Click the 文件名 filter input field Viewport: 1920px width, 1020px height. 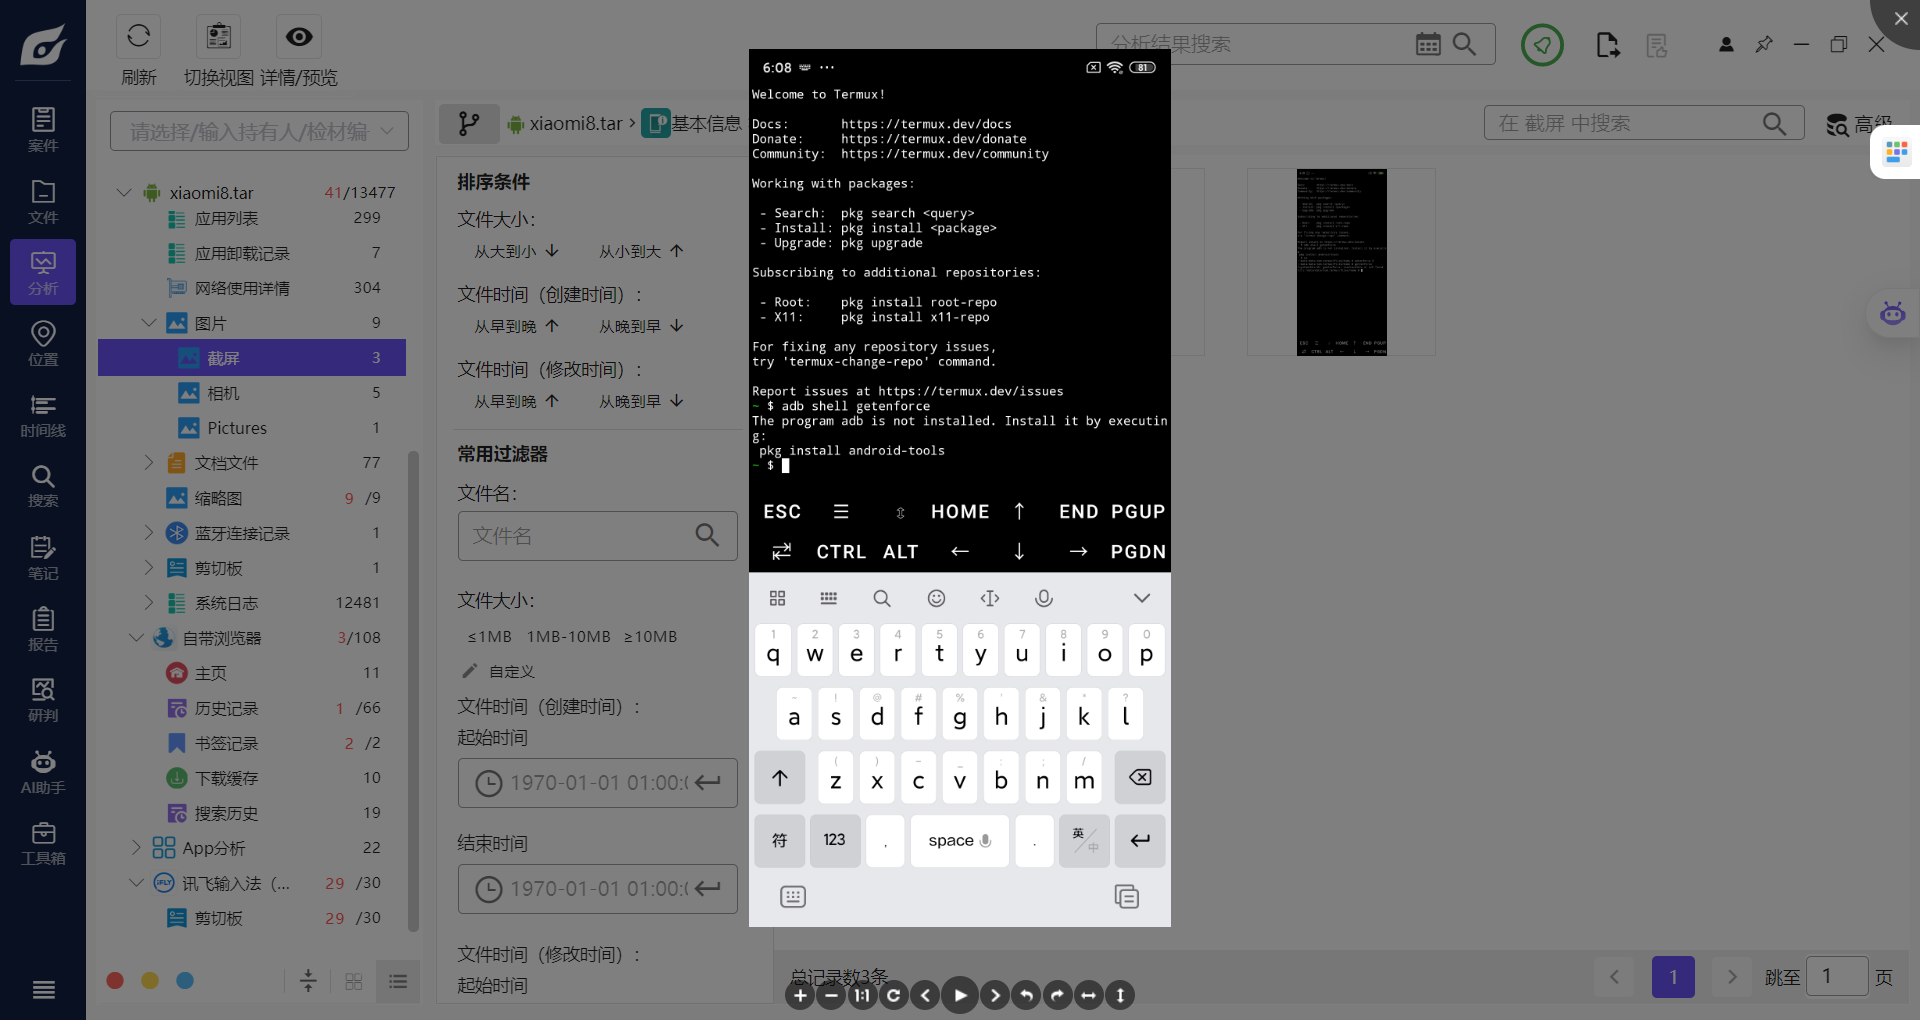pos(597,536)
